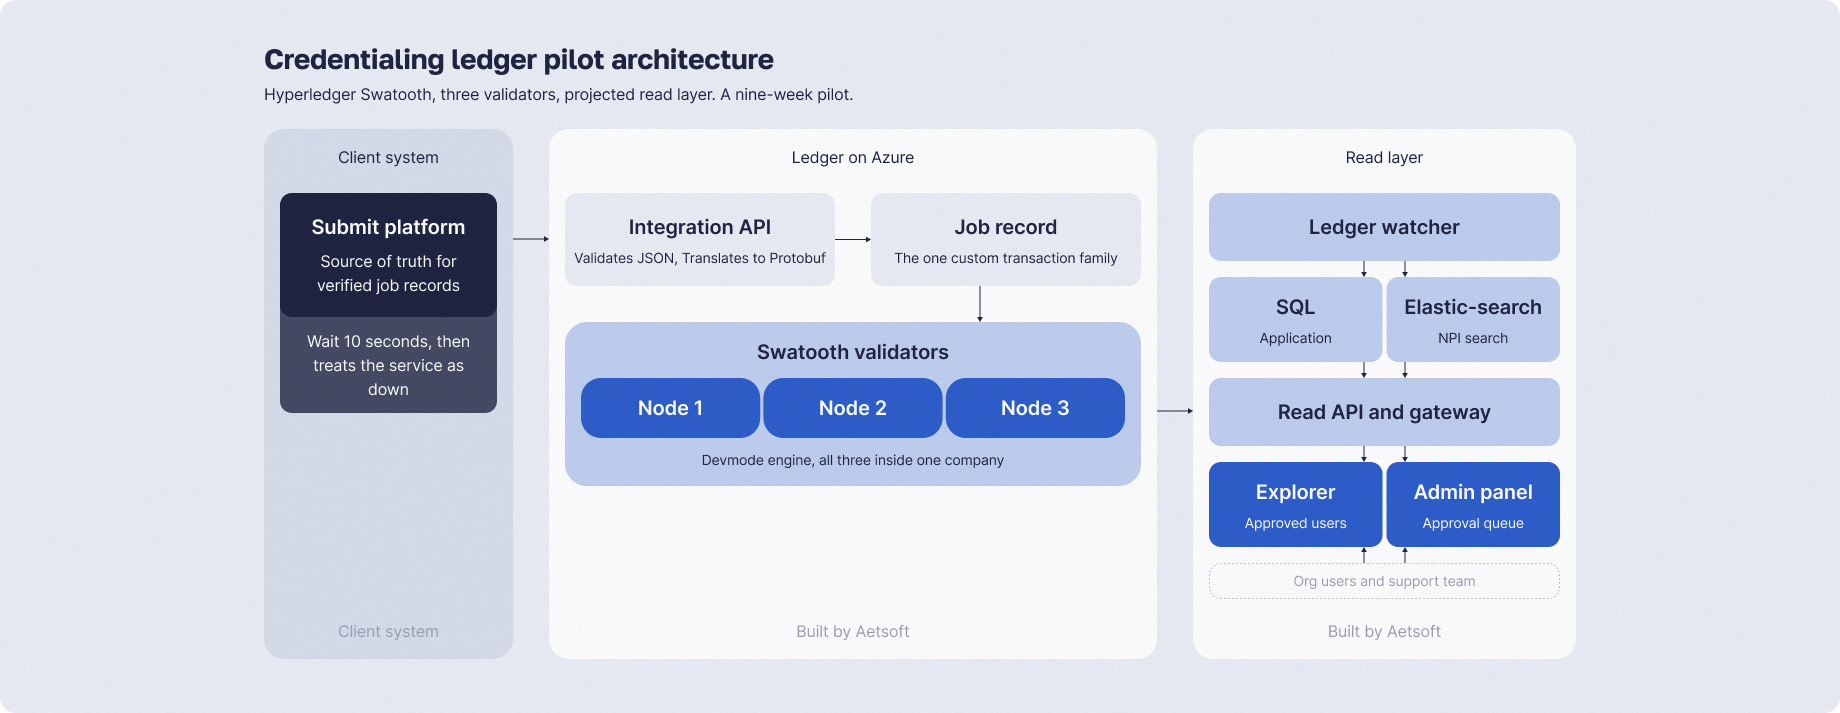Click the 'Ledger on Azure' column header
Viewport: 1840px width, 713px height.
[x=853, y=157]
